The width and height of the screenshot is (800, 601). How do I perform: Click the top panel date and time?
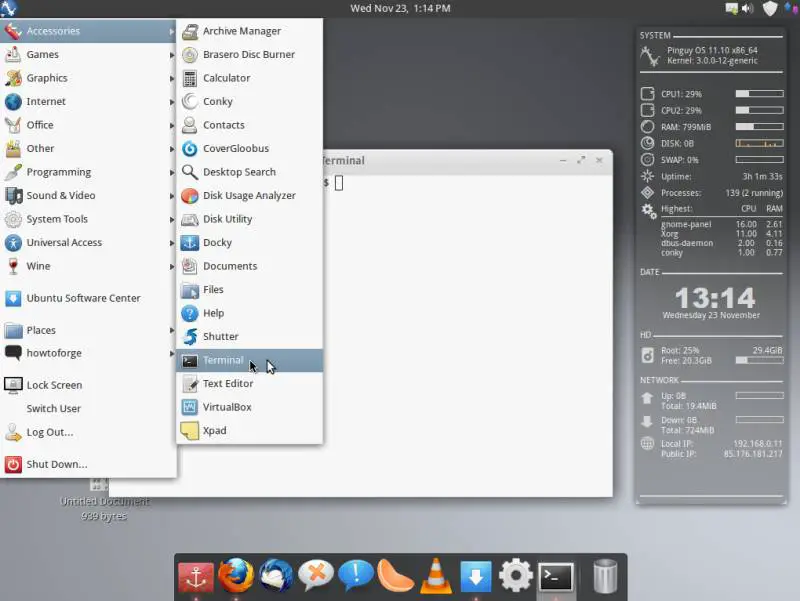click(401, 8)
